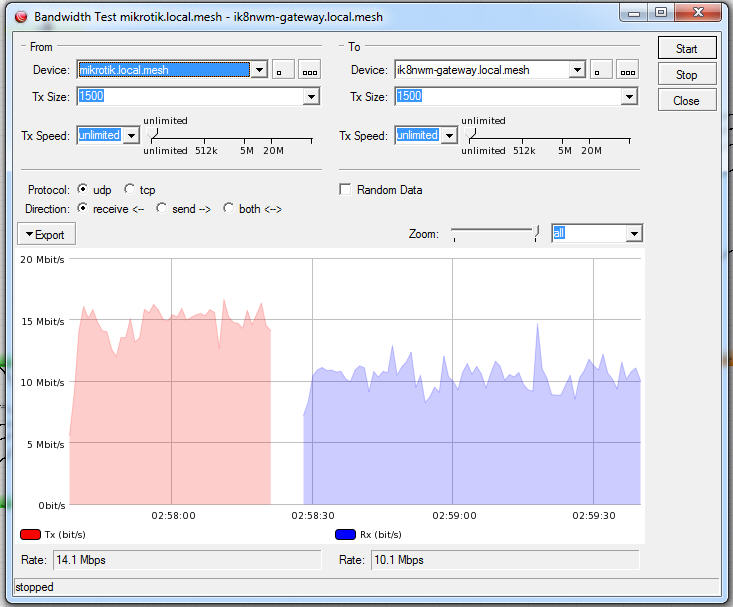Expand the From Tx Size dropdown
Screen dimensions: 733x607
(311, 97)
